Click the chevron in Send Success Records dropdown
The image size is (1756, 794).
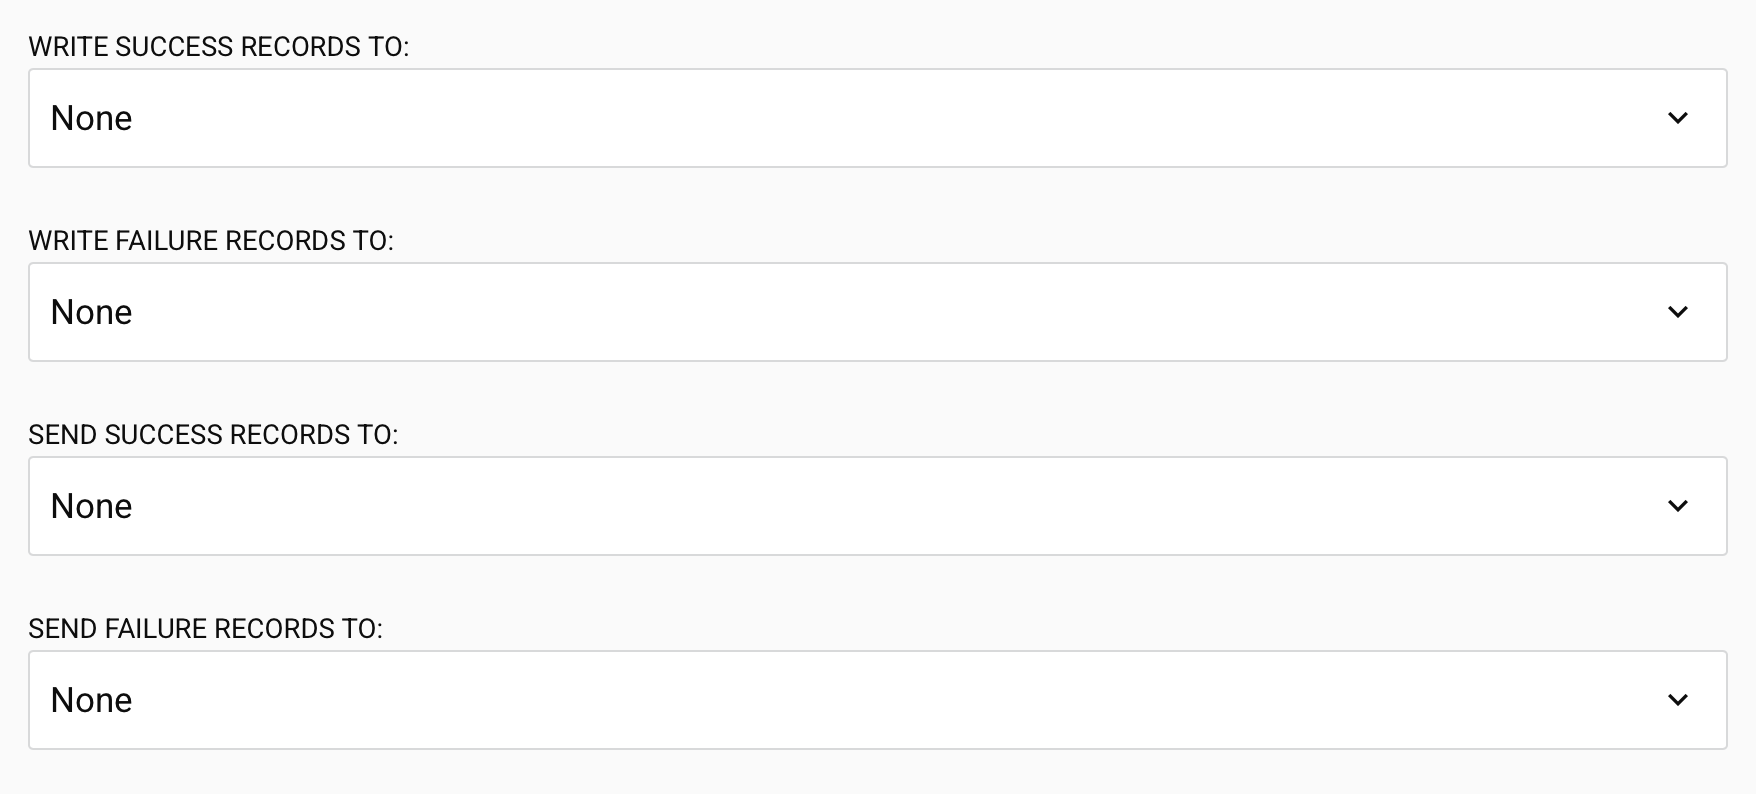pos(1678,506)
